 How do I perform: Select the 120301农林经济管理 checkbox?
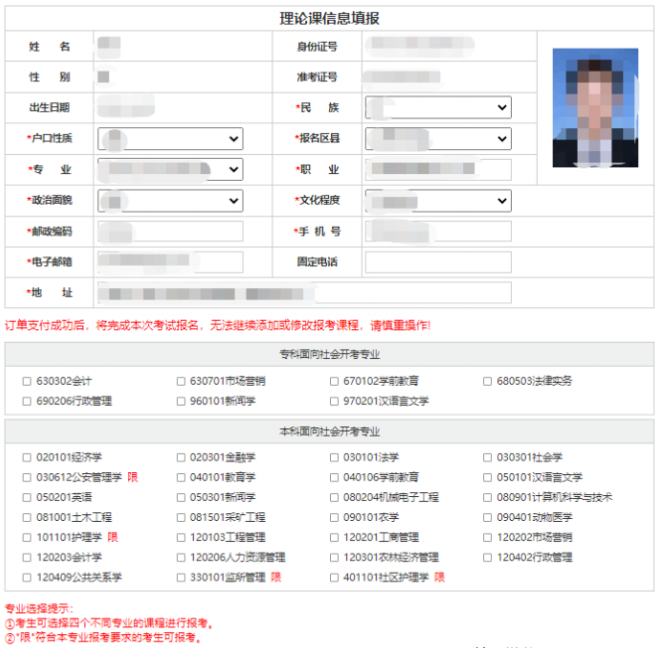click(x=334, y=558)
